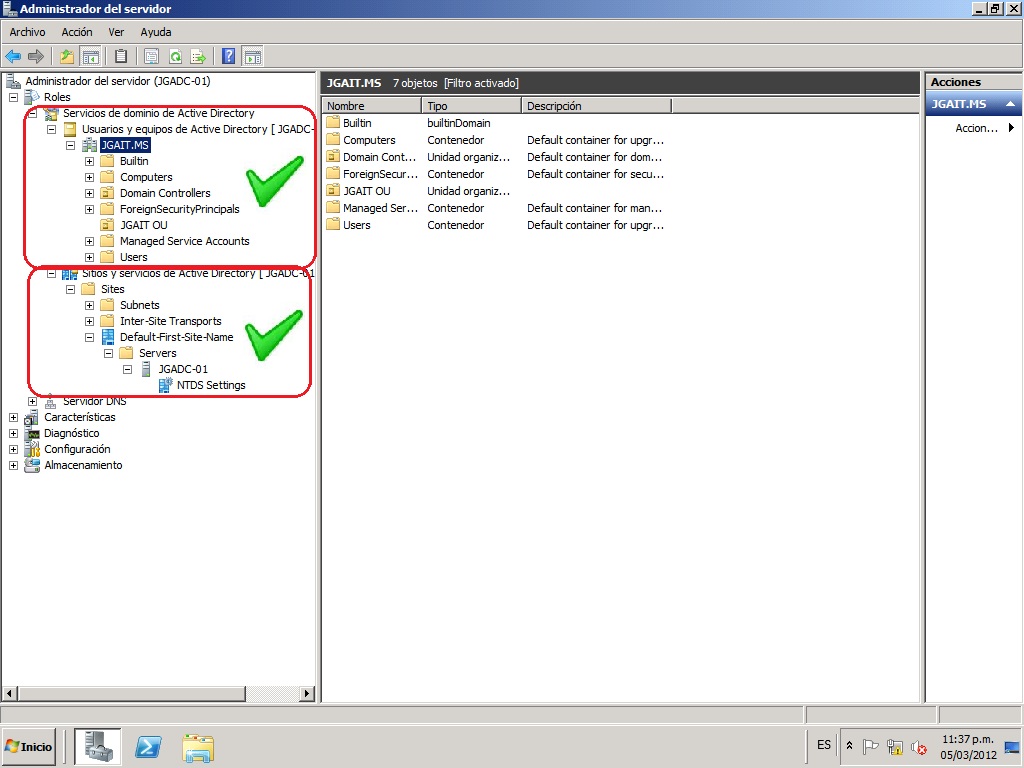Viewport: 1024px width, 768px height.
Task: Collapse the Roles node
Action: (x=14, y=97)
